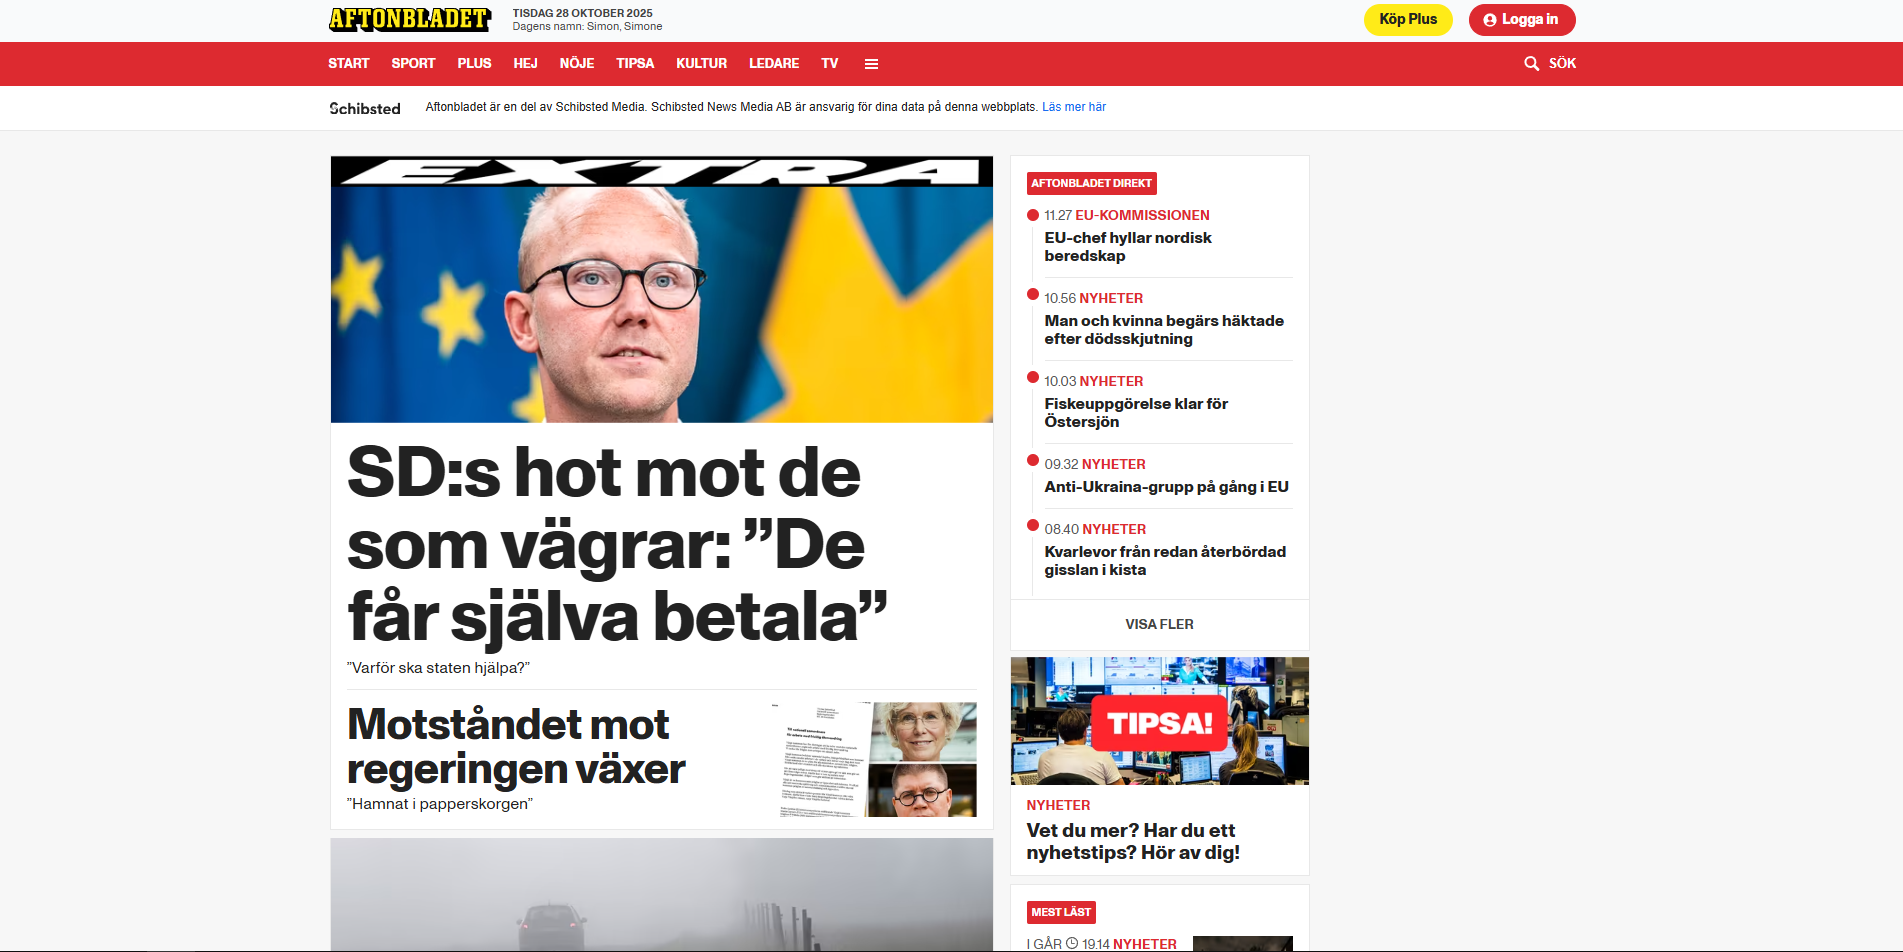
Task: Open Fiskeuppgörelse klar för Östersjön item
Action: click(x=1136, y=413)
